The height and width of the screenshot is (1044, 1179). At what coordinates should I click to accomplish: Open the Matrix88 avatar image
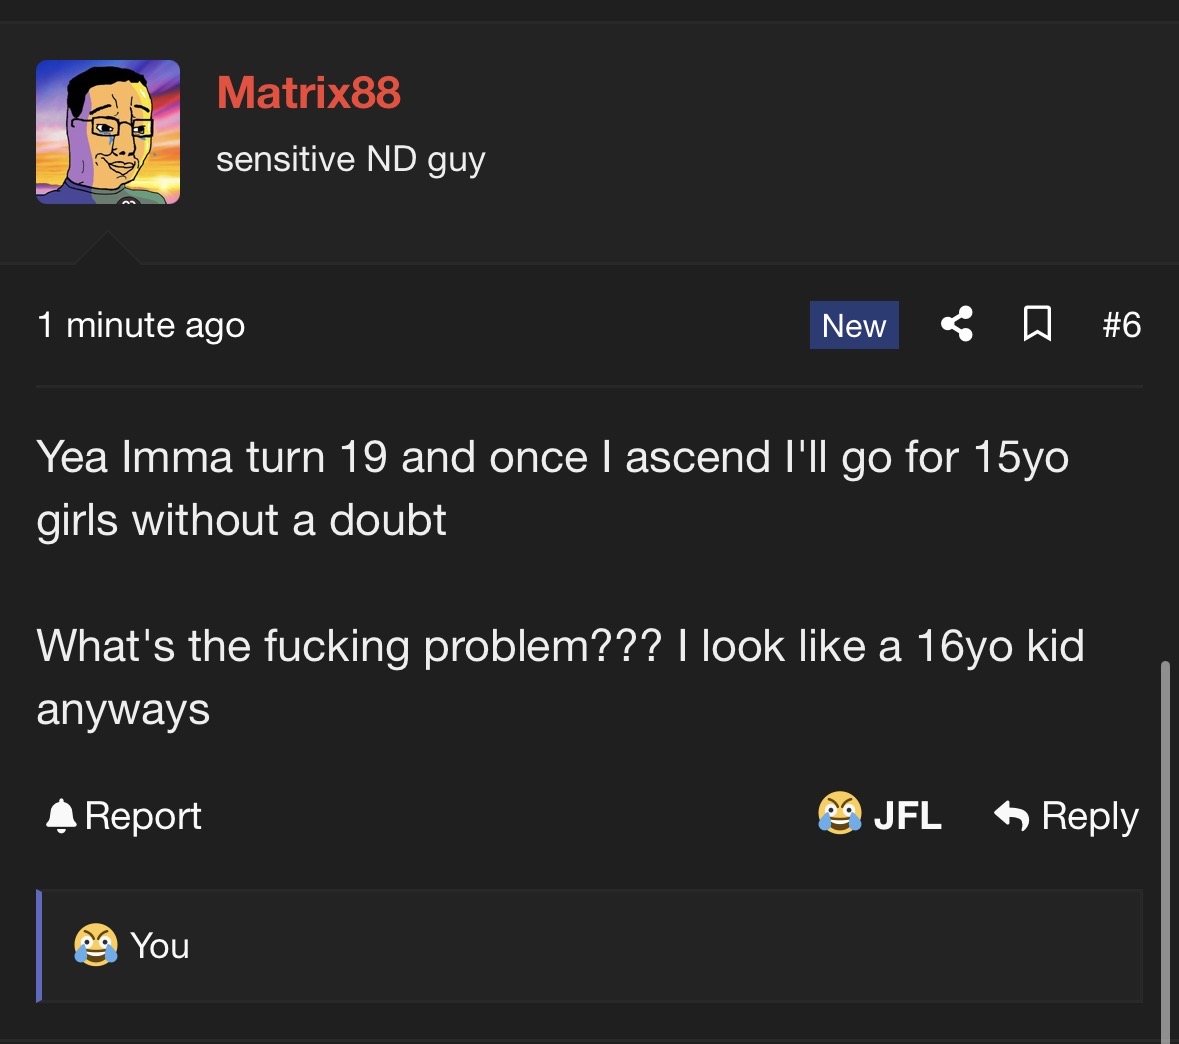[108, 132]
